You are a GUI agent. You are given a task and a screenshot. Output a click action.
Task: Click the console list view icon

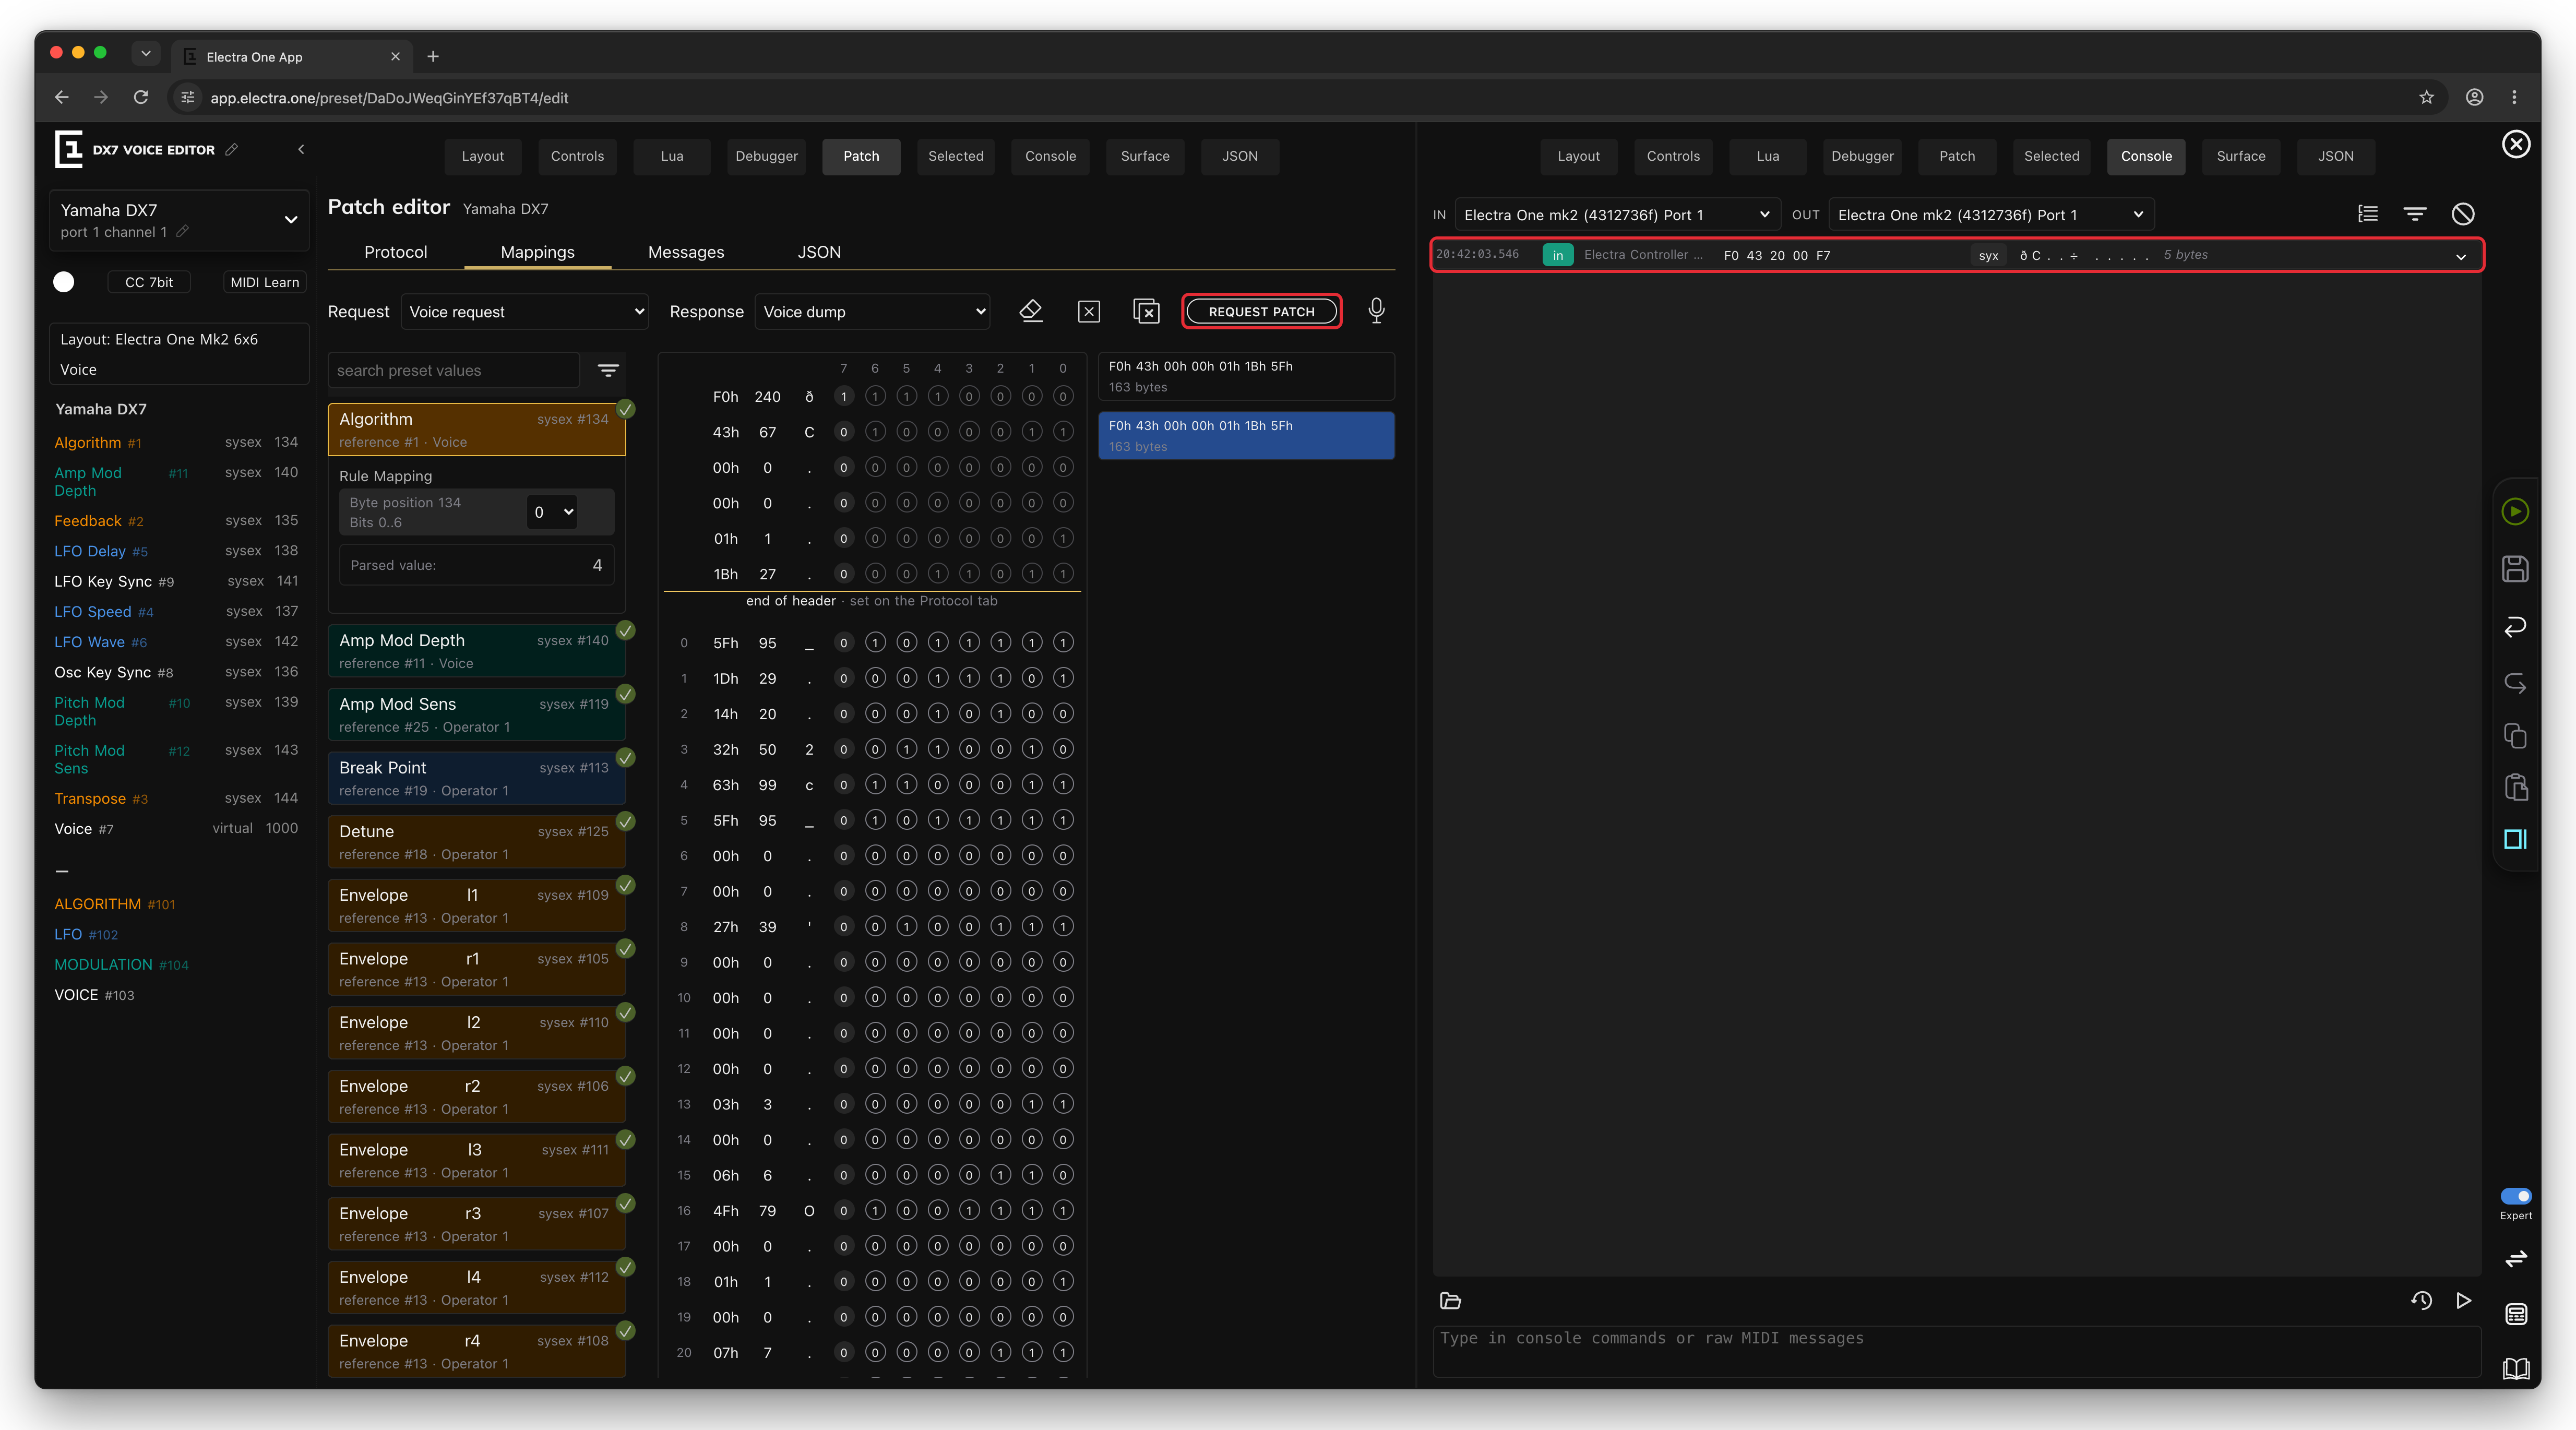[x=2367, y=214]
